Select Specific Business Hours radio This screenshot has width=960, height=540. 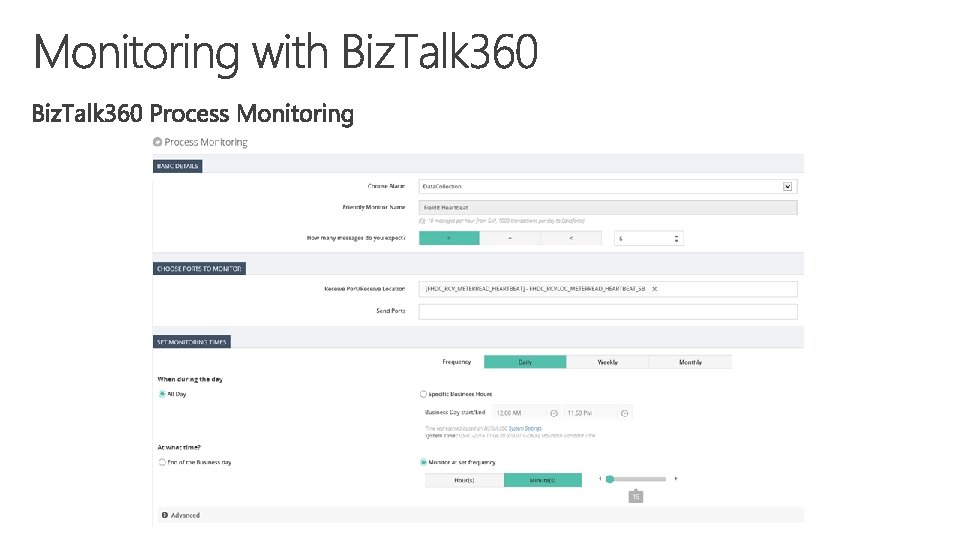point(423,394)
